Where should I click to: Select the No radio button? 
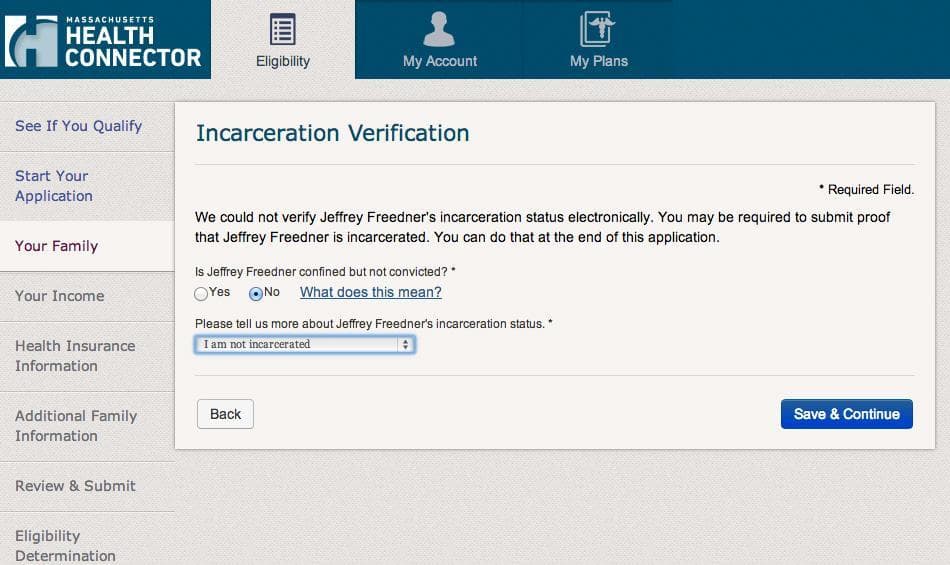pyautogui.click(x=256, y=294)
